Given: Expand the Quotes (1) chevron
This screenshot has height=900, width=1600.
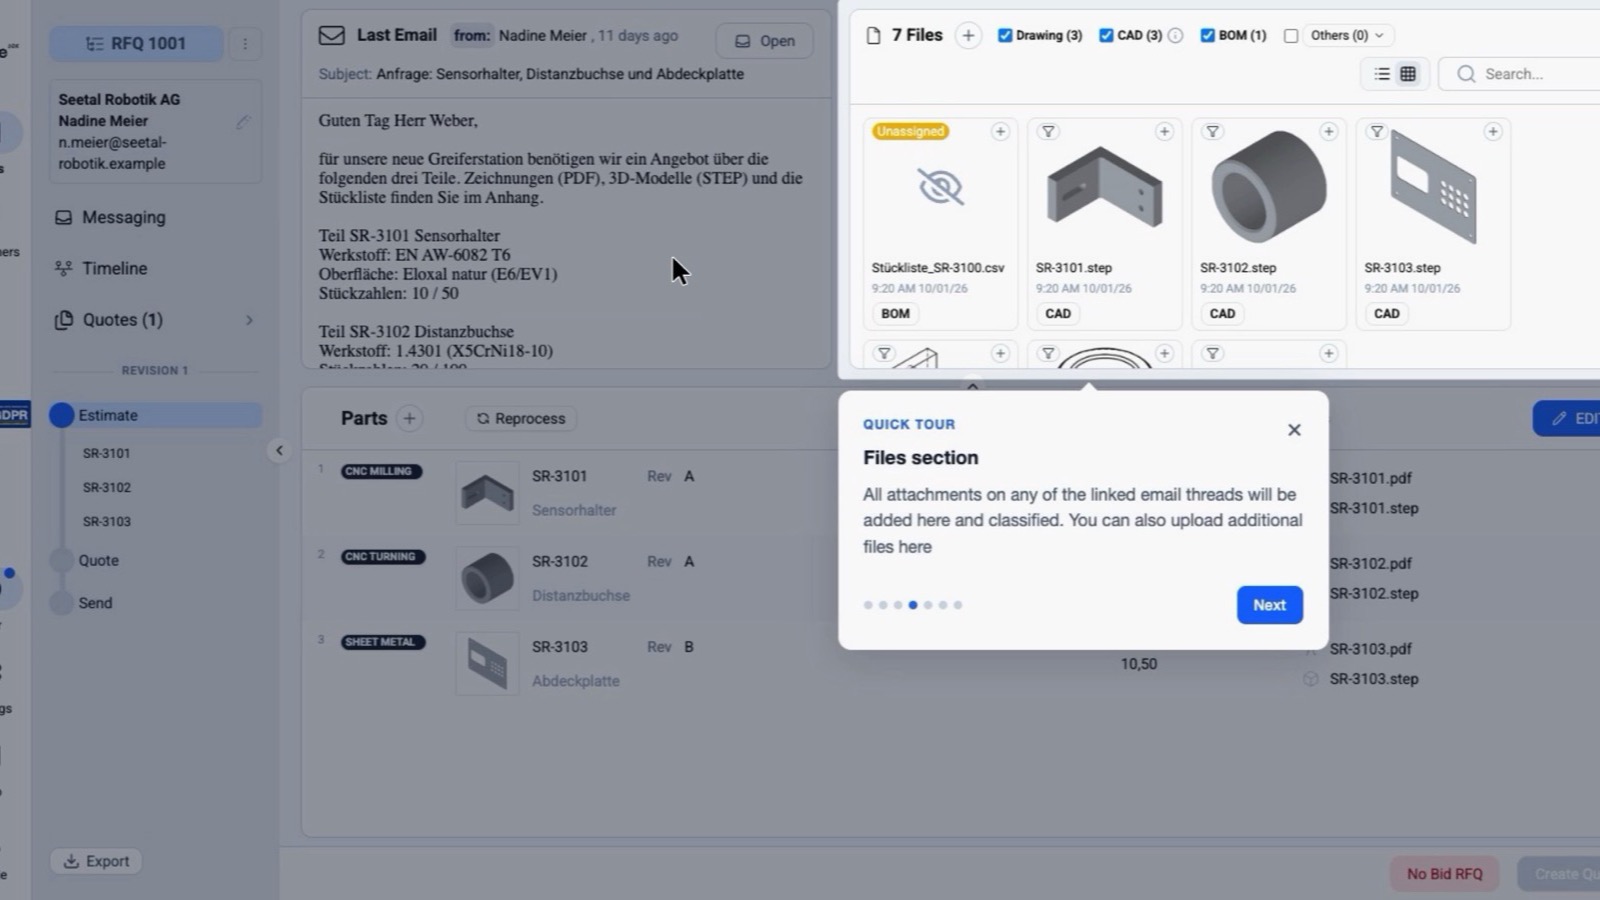Looking at the screenshot, I should (249, 320).
